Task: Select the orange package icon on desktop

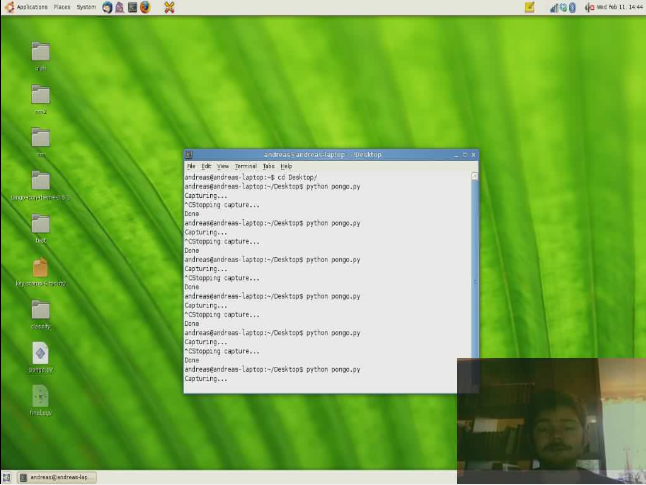Action: pyautogui.click(x=40, y=268)
